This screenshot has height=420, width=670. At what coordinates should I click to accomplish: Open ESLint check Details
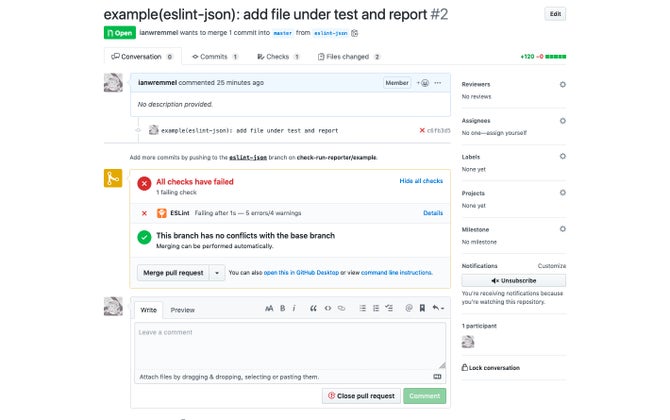click(x=433, y=213)
